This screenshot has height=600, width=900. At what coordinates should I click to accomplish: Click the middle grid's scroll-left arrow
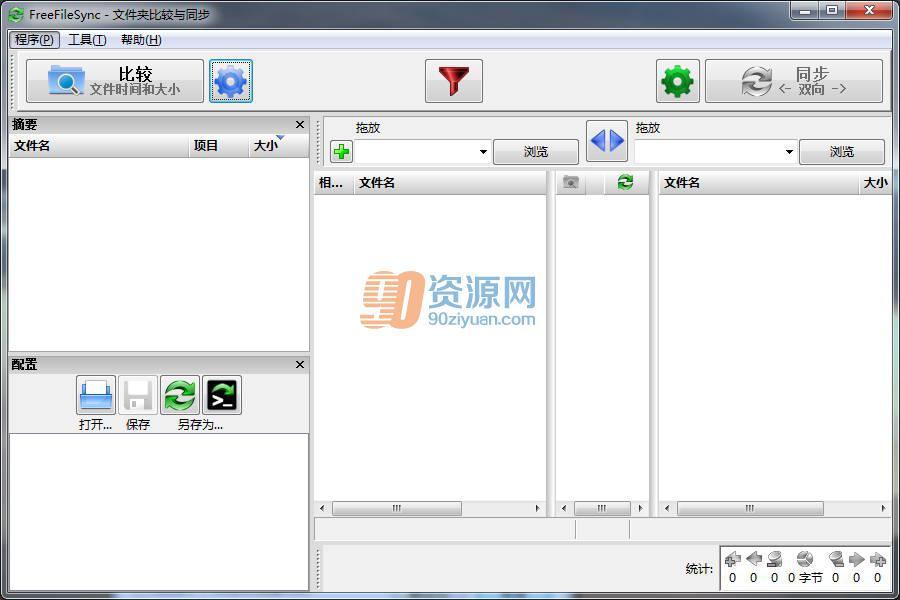(x=564, y=508)
